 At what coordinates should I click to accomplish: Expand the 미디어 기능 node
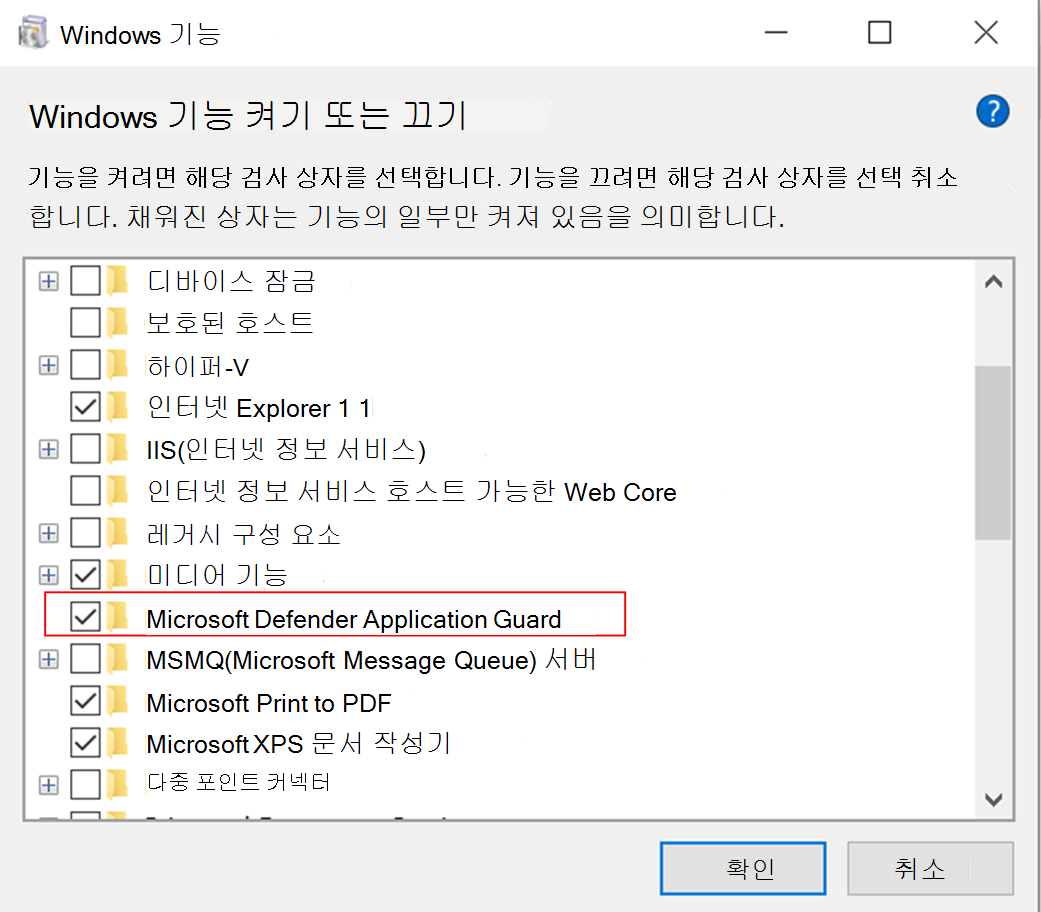pyautogui.click(x=48, y=575)
